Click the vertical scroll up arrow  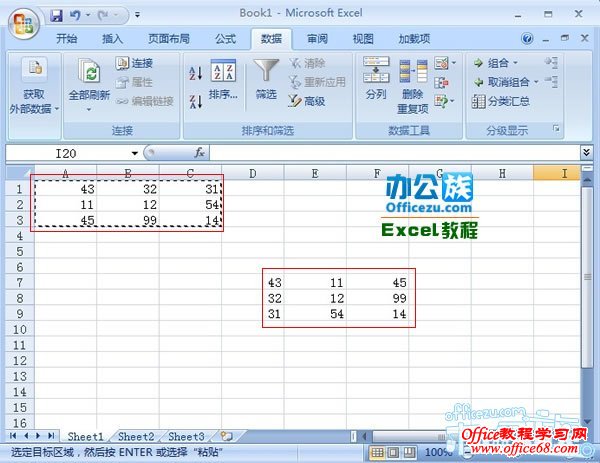point(587,179)
